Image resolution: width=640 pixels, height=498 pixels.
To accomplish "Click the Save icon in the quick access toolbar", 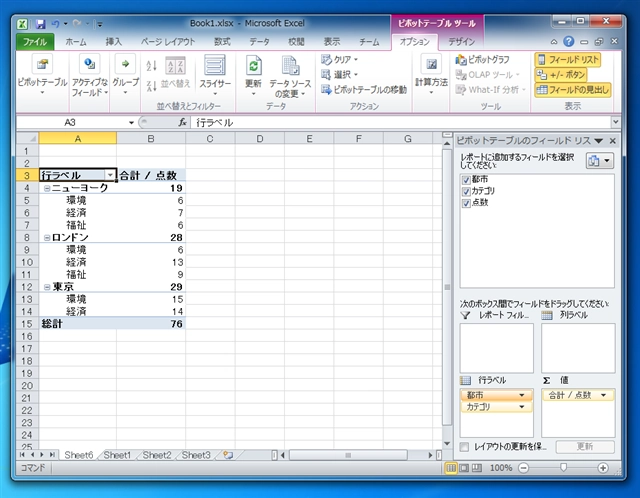I will click(x=40, y=24).
